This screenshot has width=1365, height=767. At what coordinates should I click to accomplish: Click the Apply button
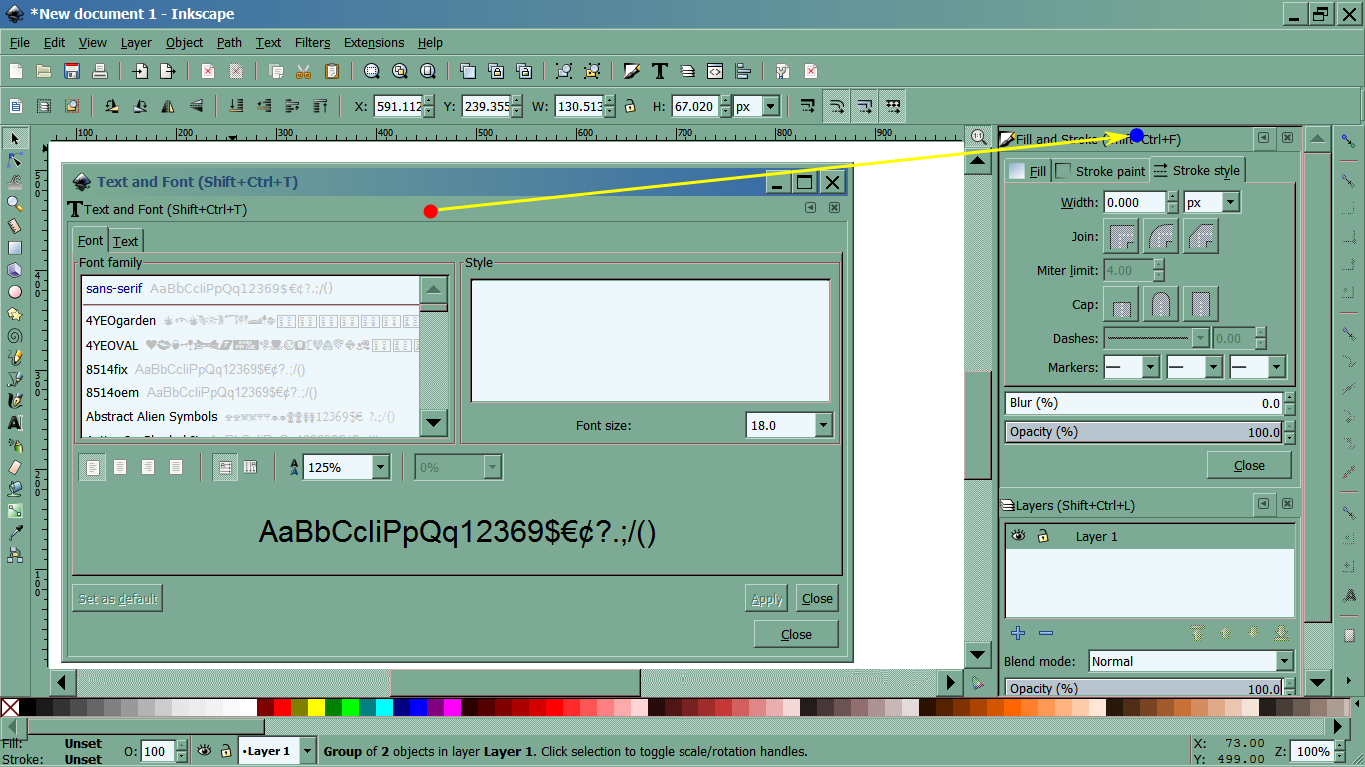pos(767,599)
